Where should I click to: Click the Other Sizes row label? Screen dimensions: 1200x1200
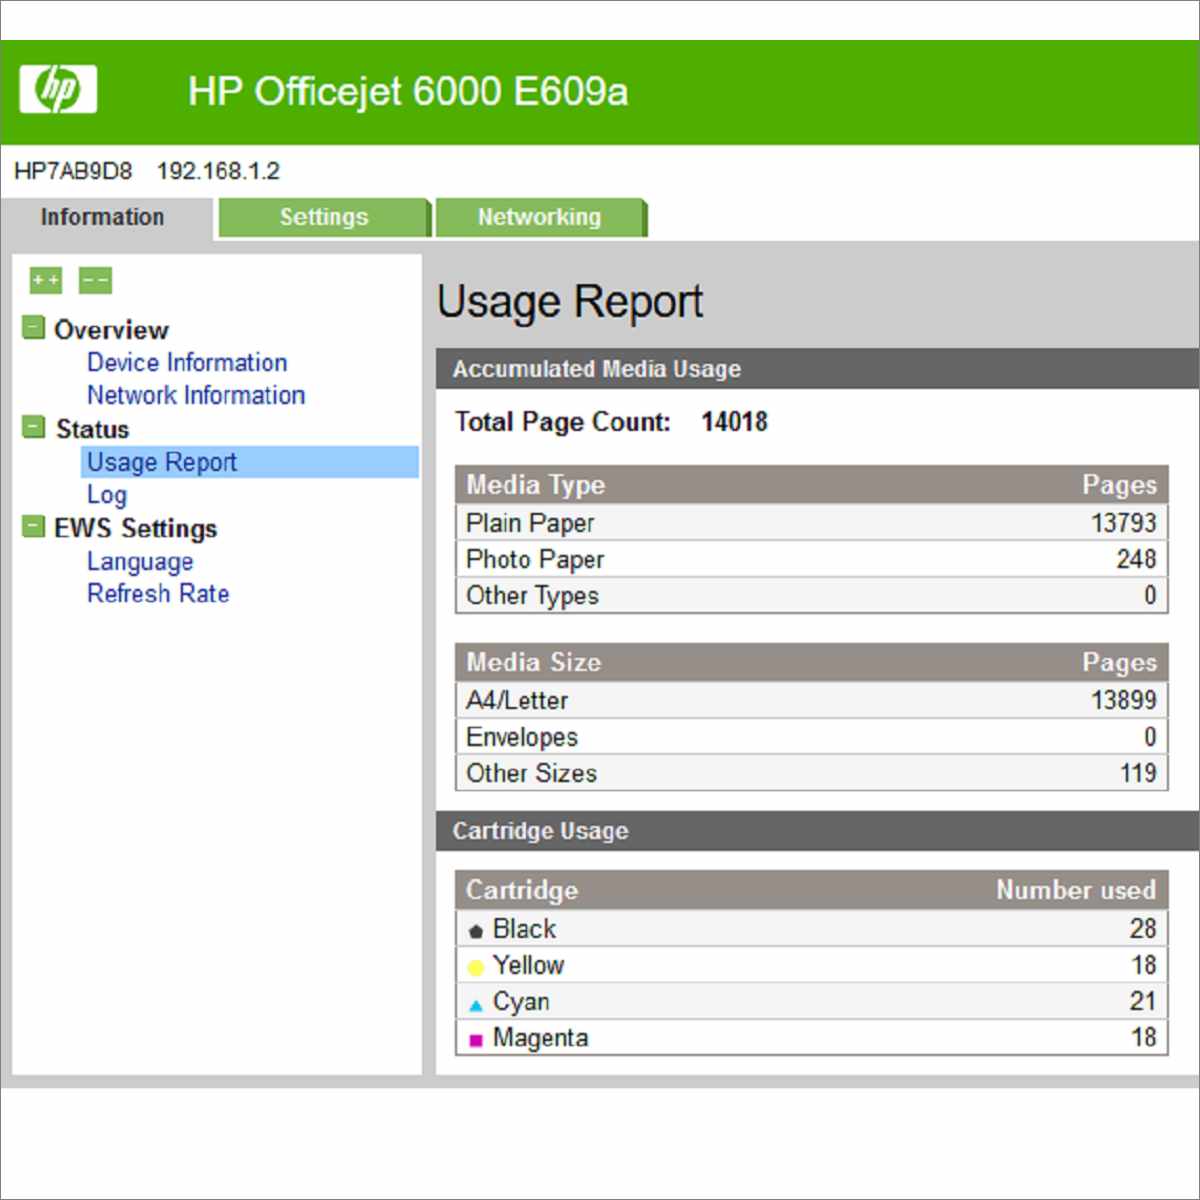(x=531, y=773)
